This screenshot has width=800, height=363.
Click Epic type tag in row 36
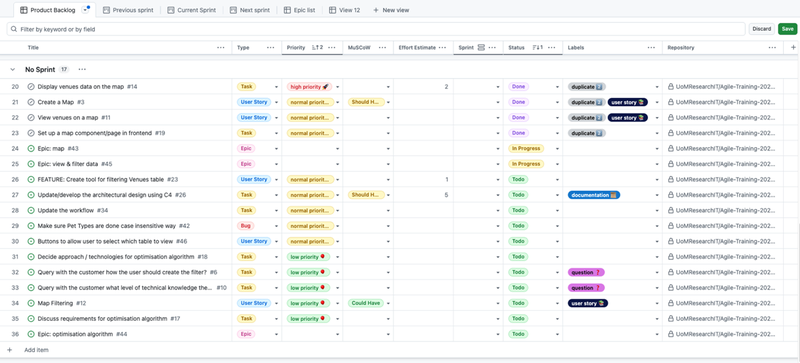(x=246, y=334)
